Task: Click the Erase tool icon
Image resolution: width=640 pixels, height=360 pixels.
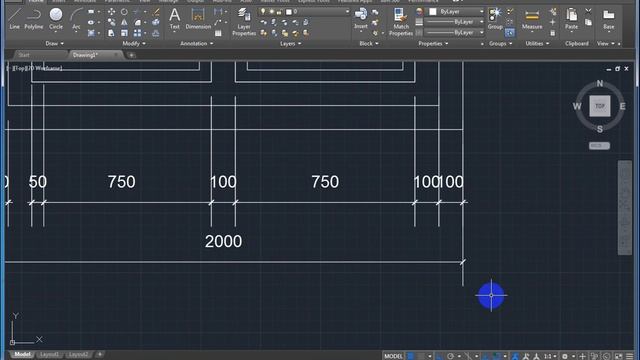Action: (156, 12)
